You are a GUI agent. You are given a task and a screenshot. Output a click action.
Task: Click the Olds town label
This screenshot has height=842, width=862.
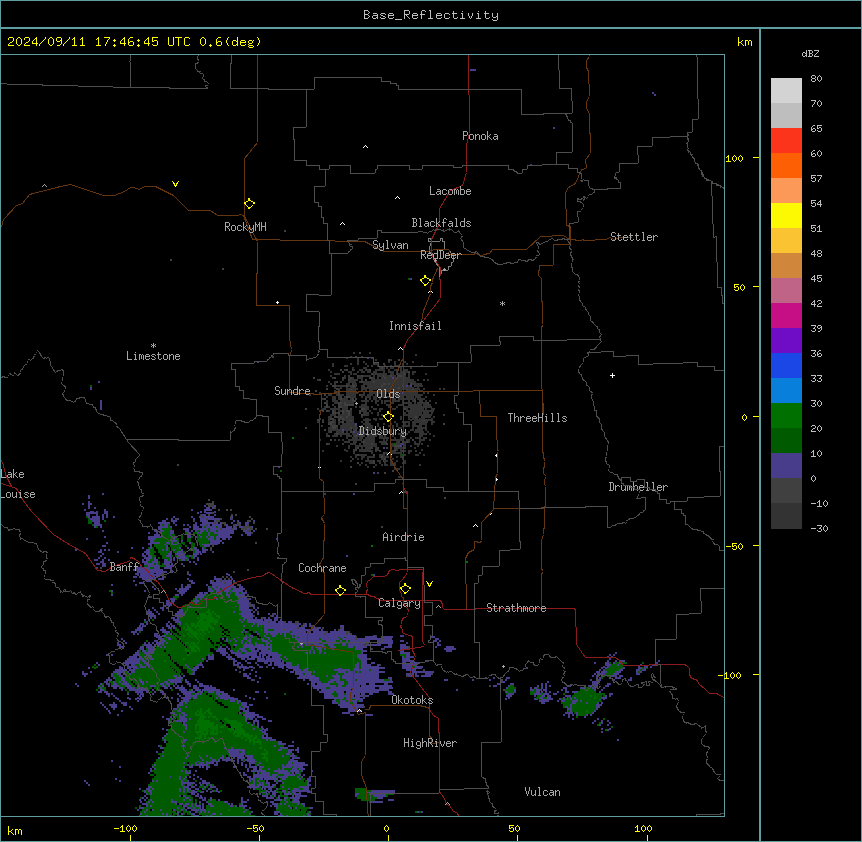click(x=388, y=394)
